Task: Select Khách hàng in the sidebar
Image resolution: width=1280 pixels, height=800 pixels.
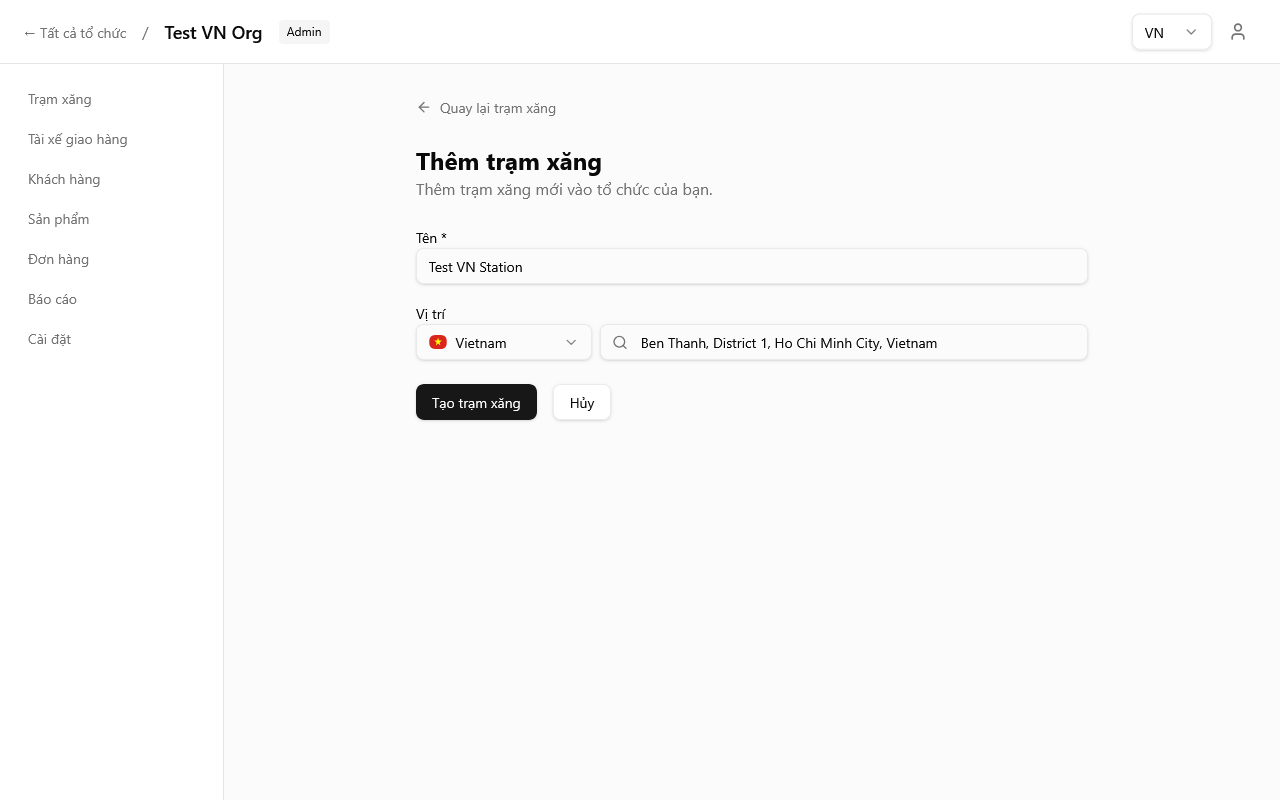Action: [x=64, y=179]
